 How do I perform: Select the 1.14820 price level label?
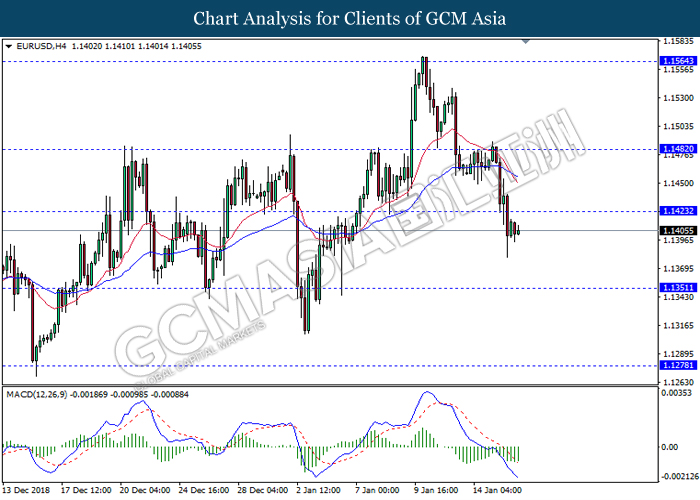point(678,149)
